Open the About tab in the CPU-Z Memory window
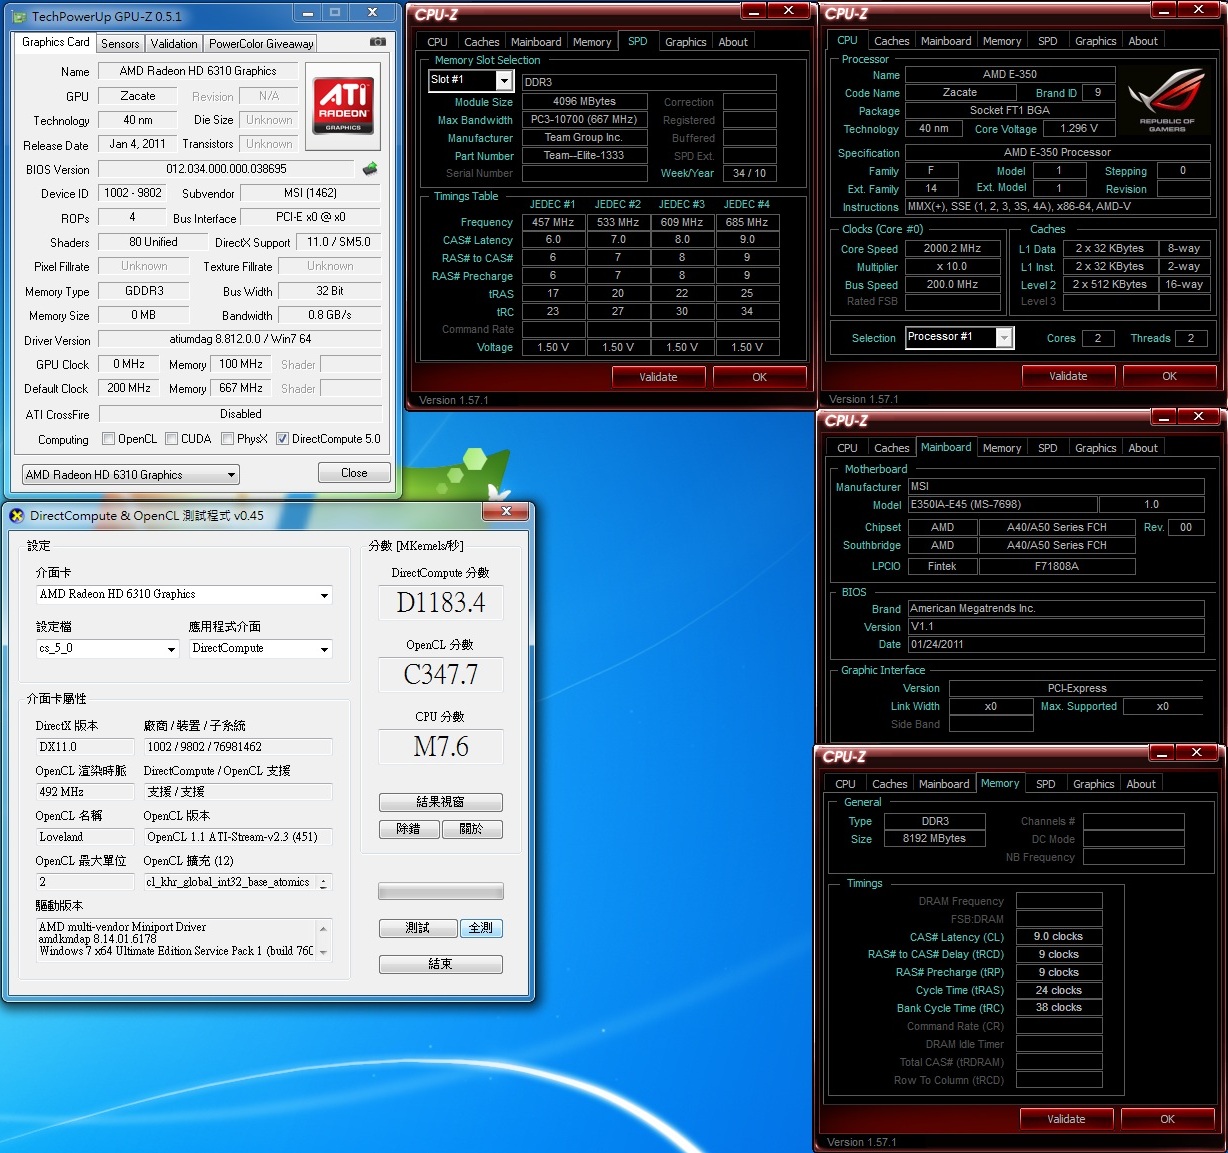 click(1141, 784)
